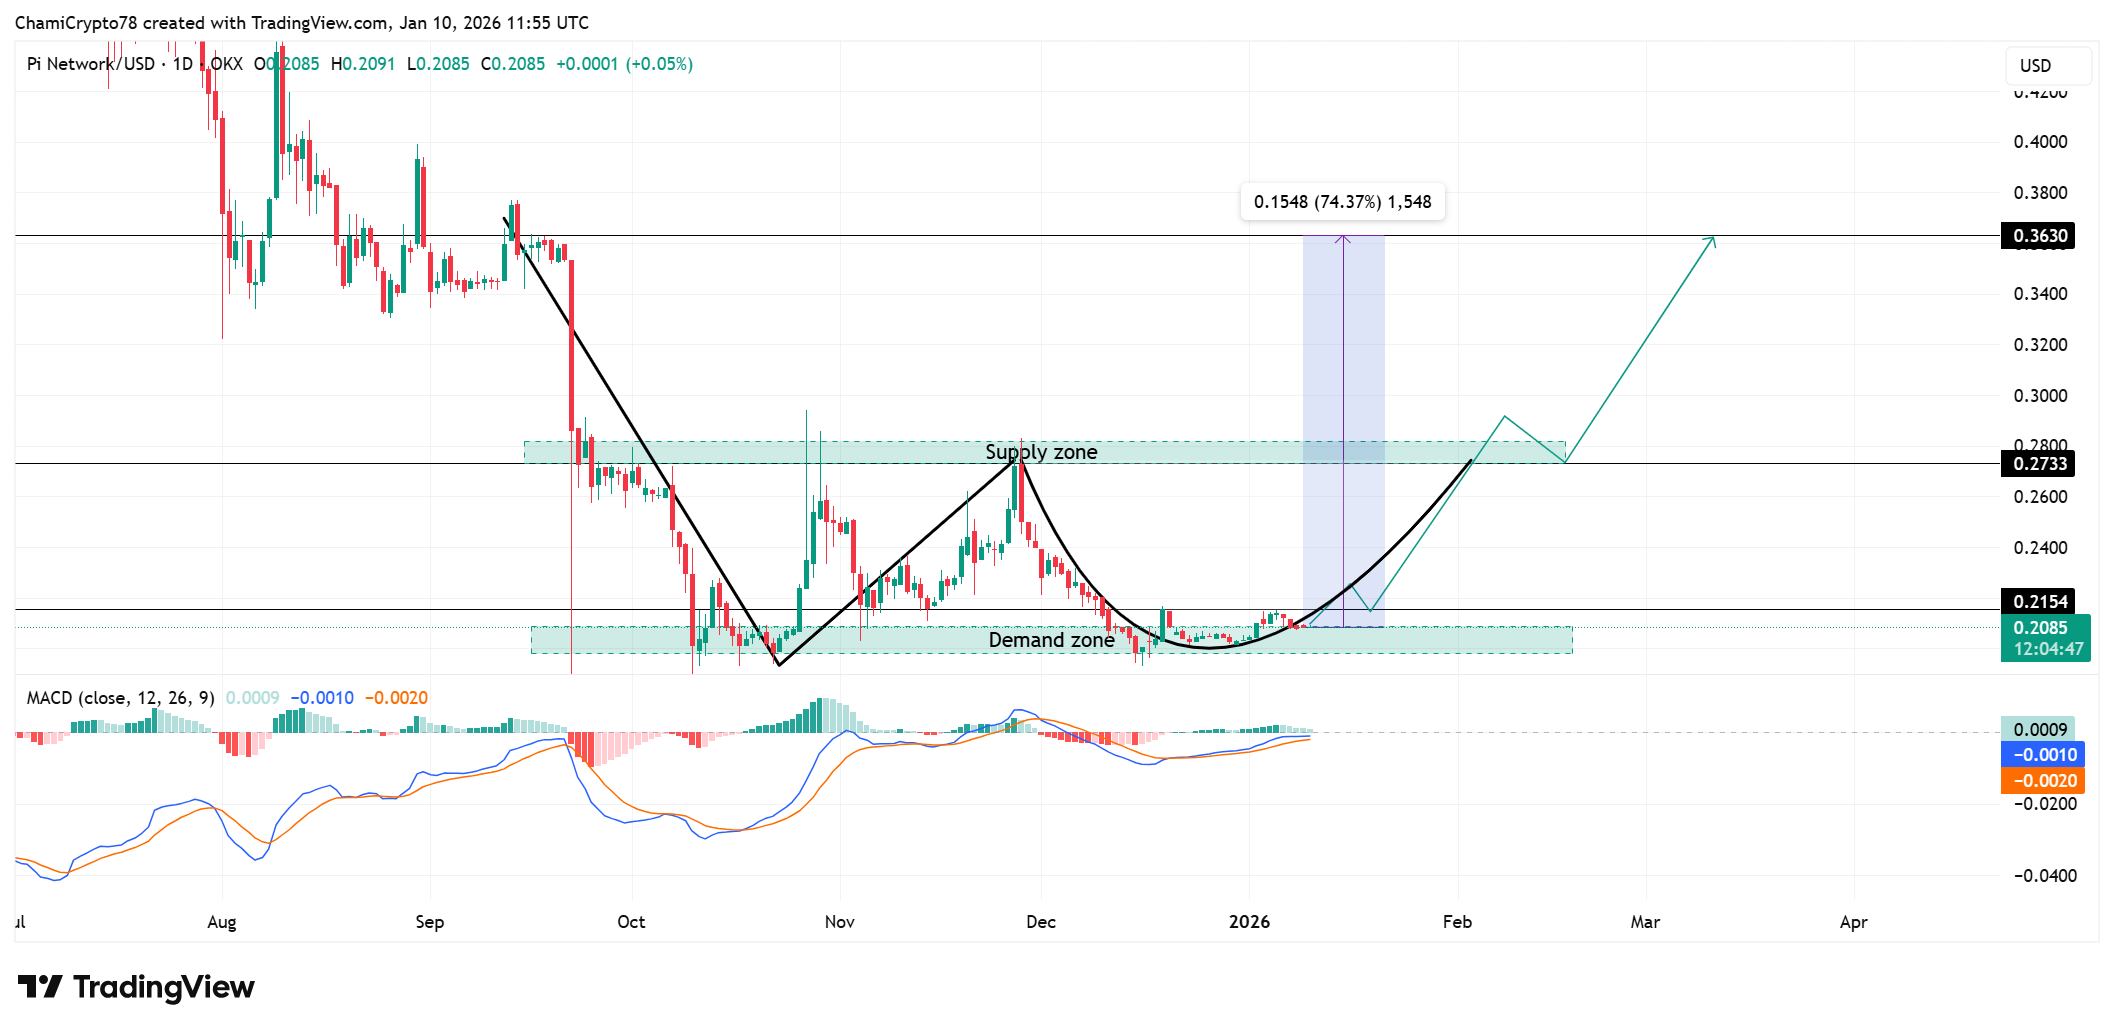2114x1032 pixels.
Task: Click the 0.1548 (74.37%) measurement label
Action: [1342, 201]
